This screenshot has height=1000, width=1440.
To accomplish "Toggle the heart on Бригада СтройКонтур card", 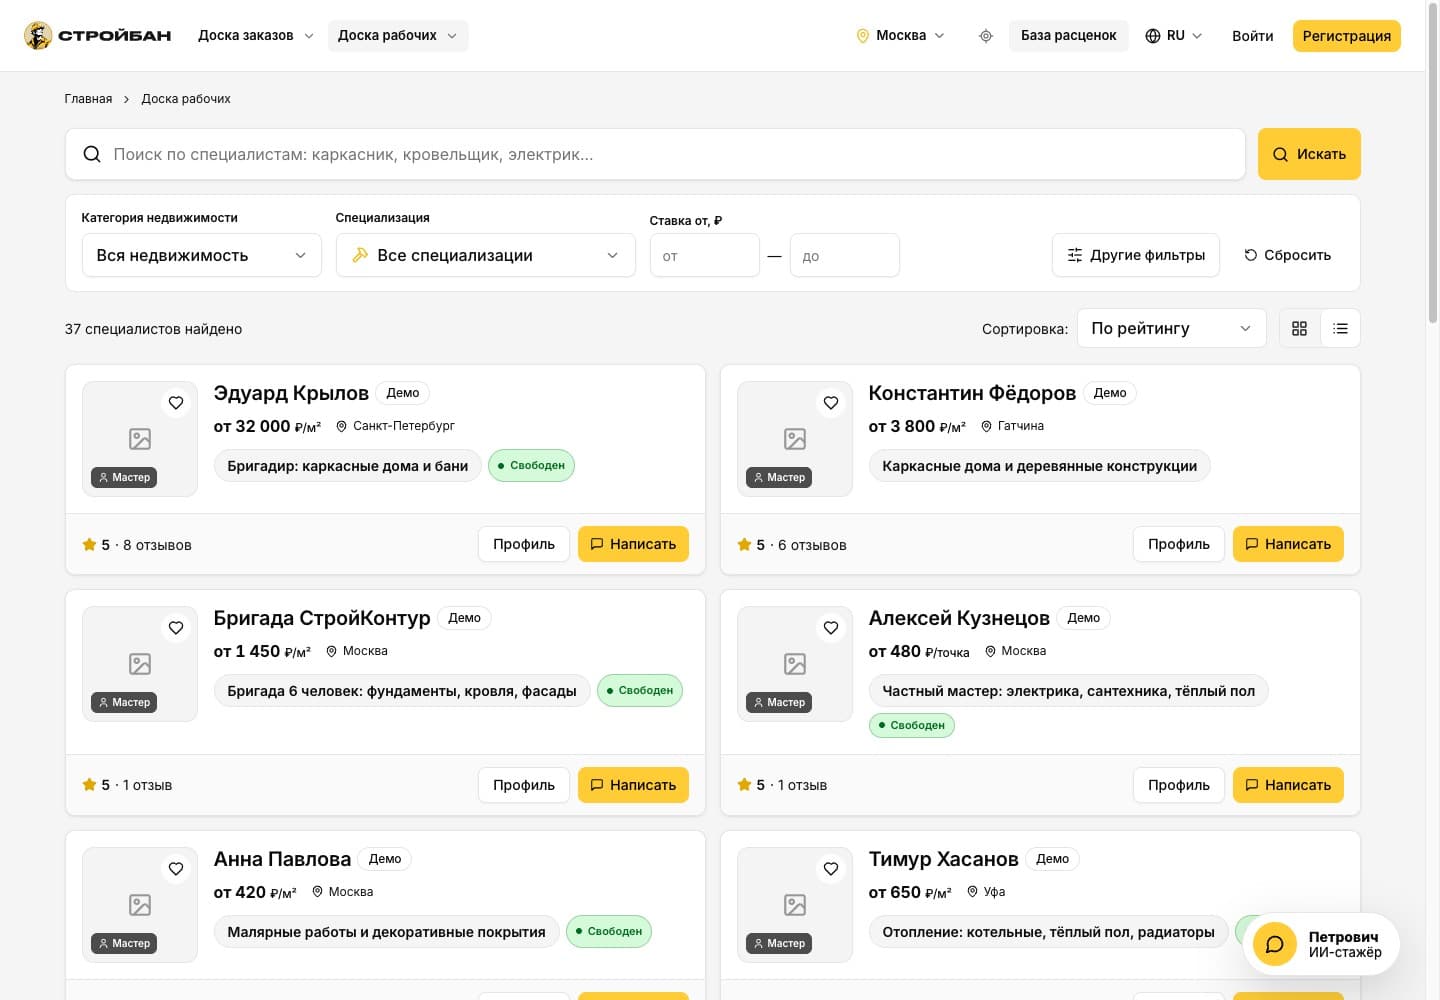I will (176, 628).
